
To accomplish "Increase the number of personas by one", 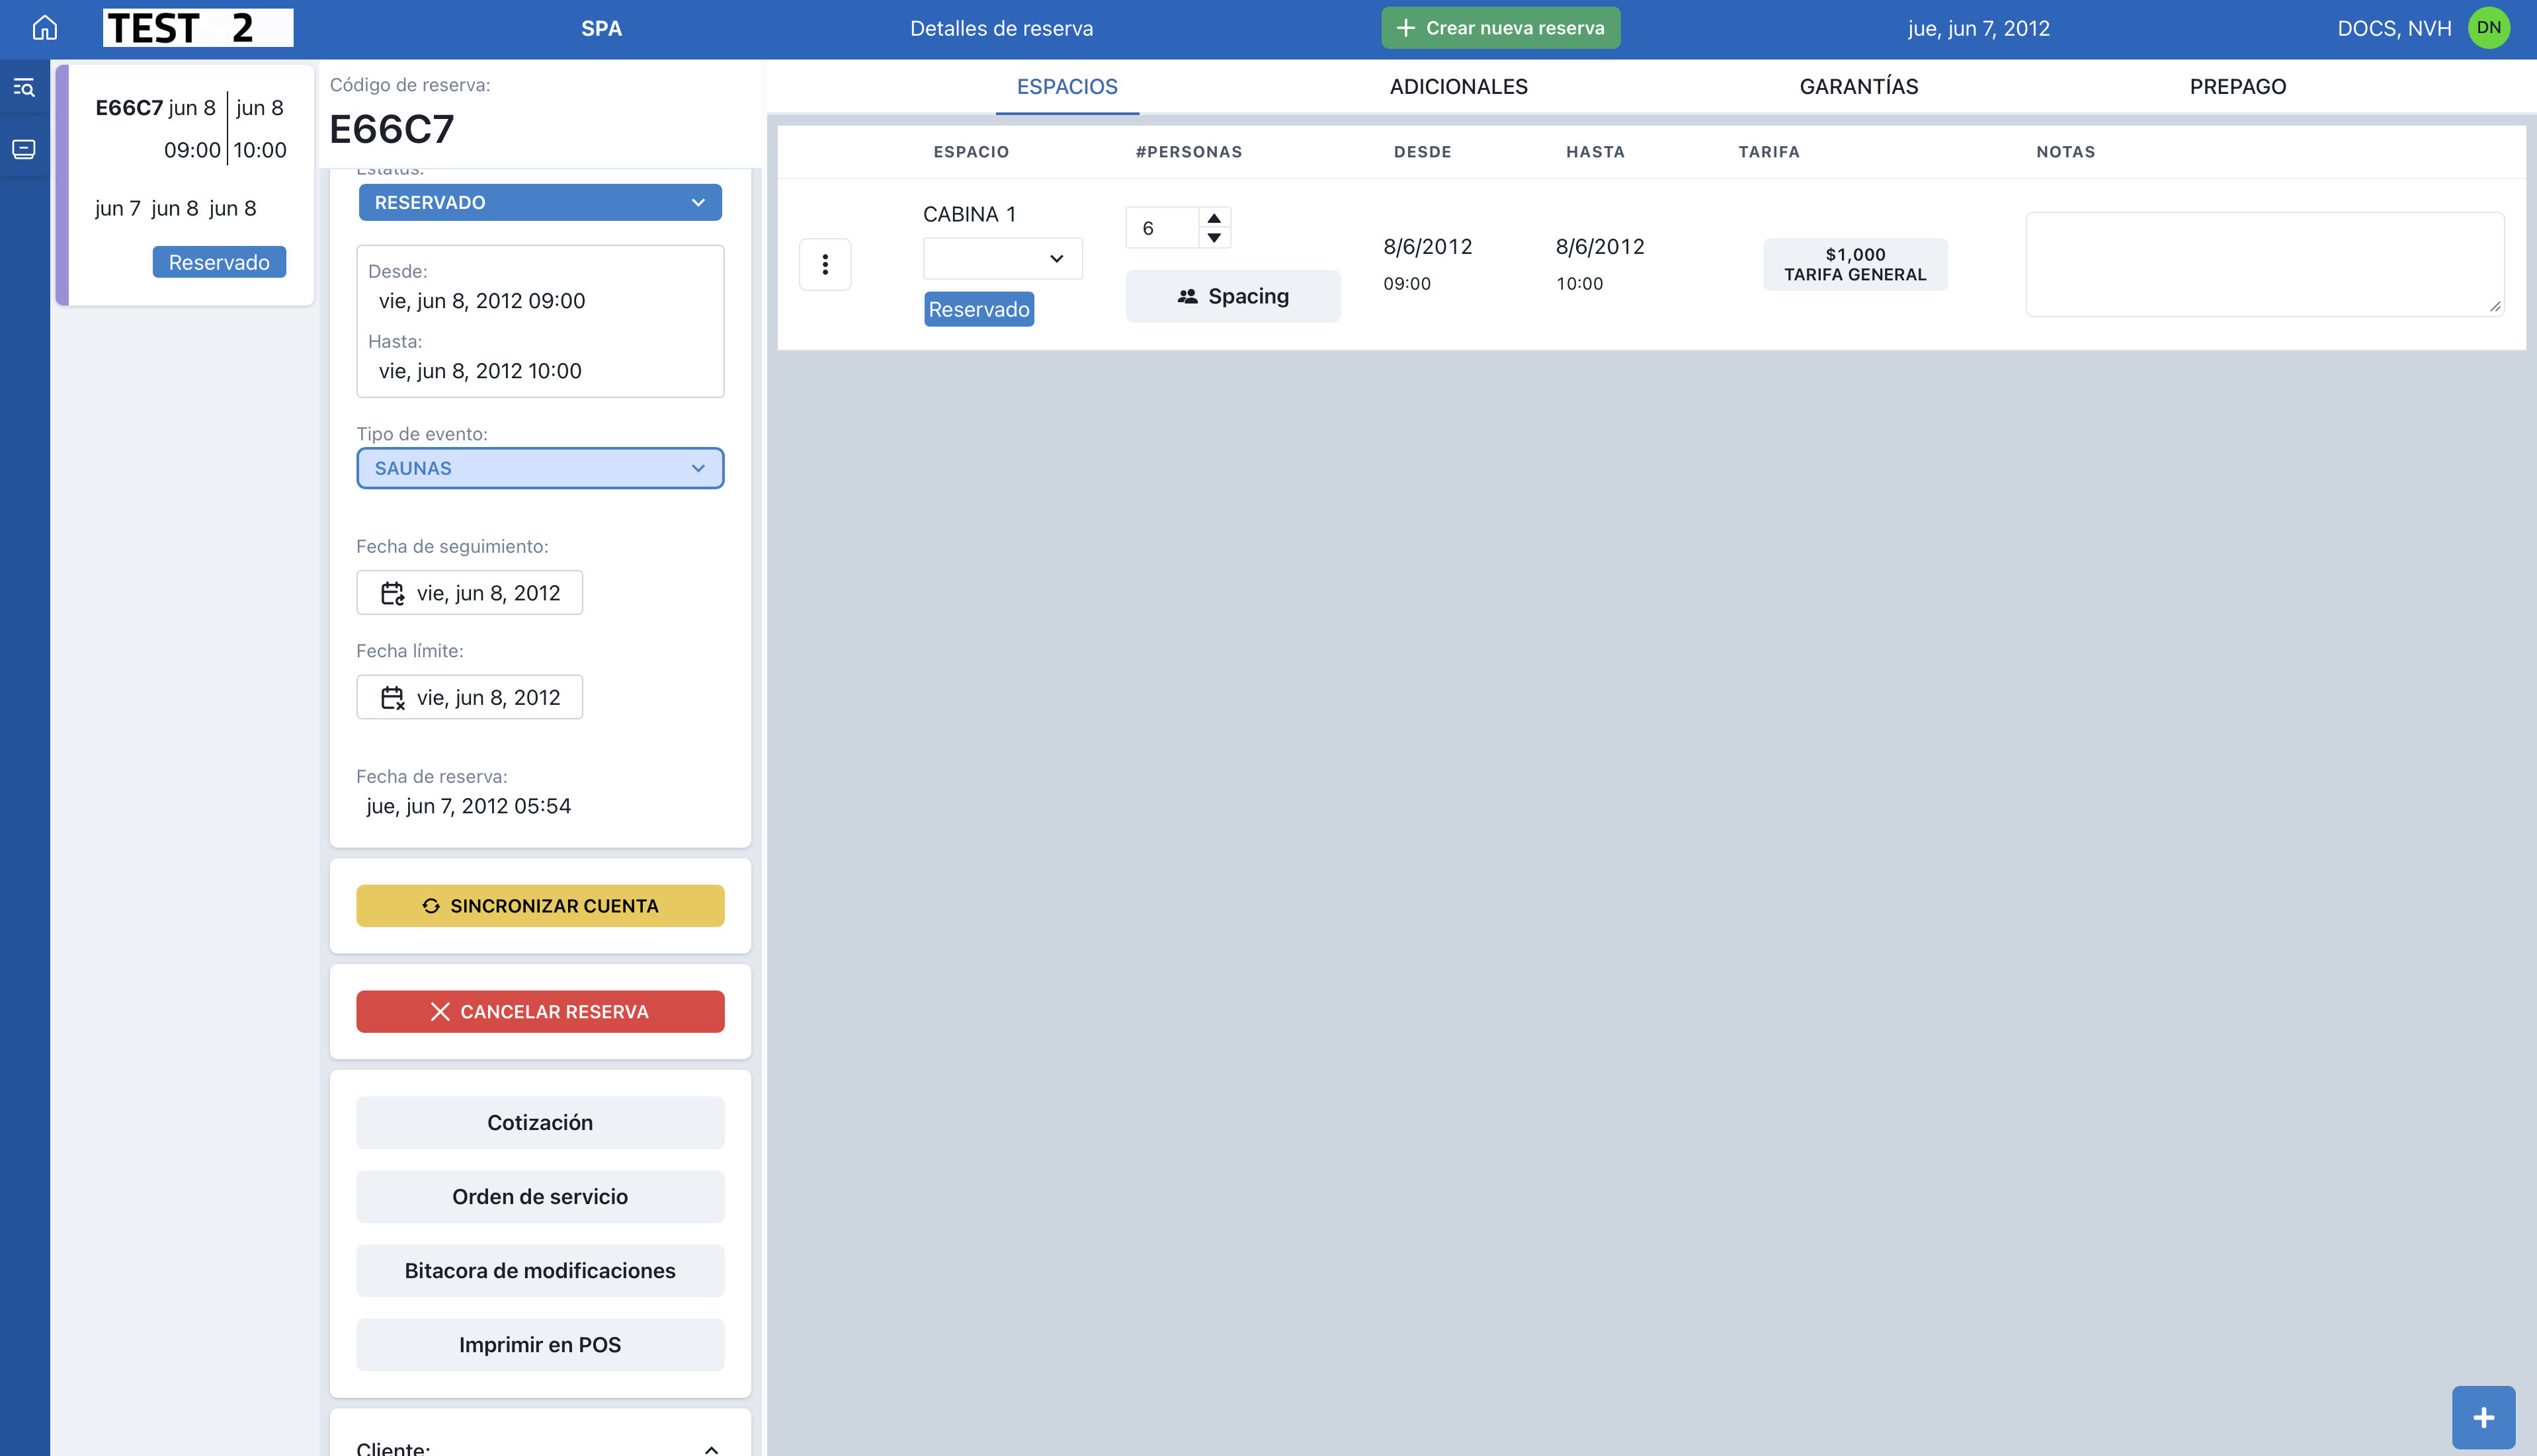I will click(1214, 218).
